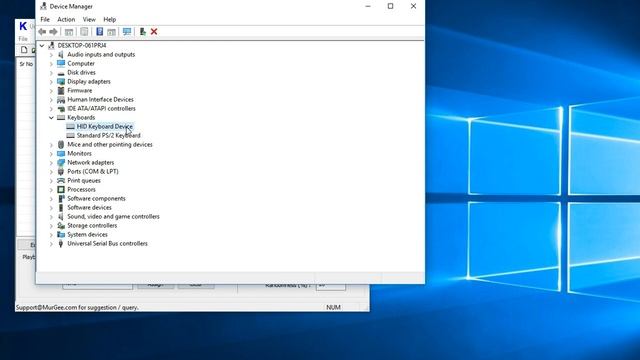Click the Device Manager title bar icon

pyautogui.click(x=43, y=6)
